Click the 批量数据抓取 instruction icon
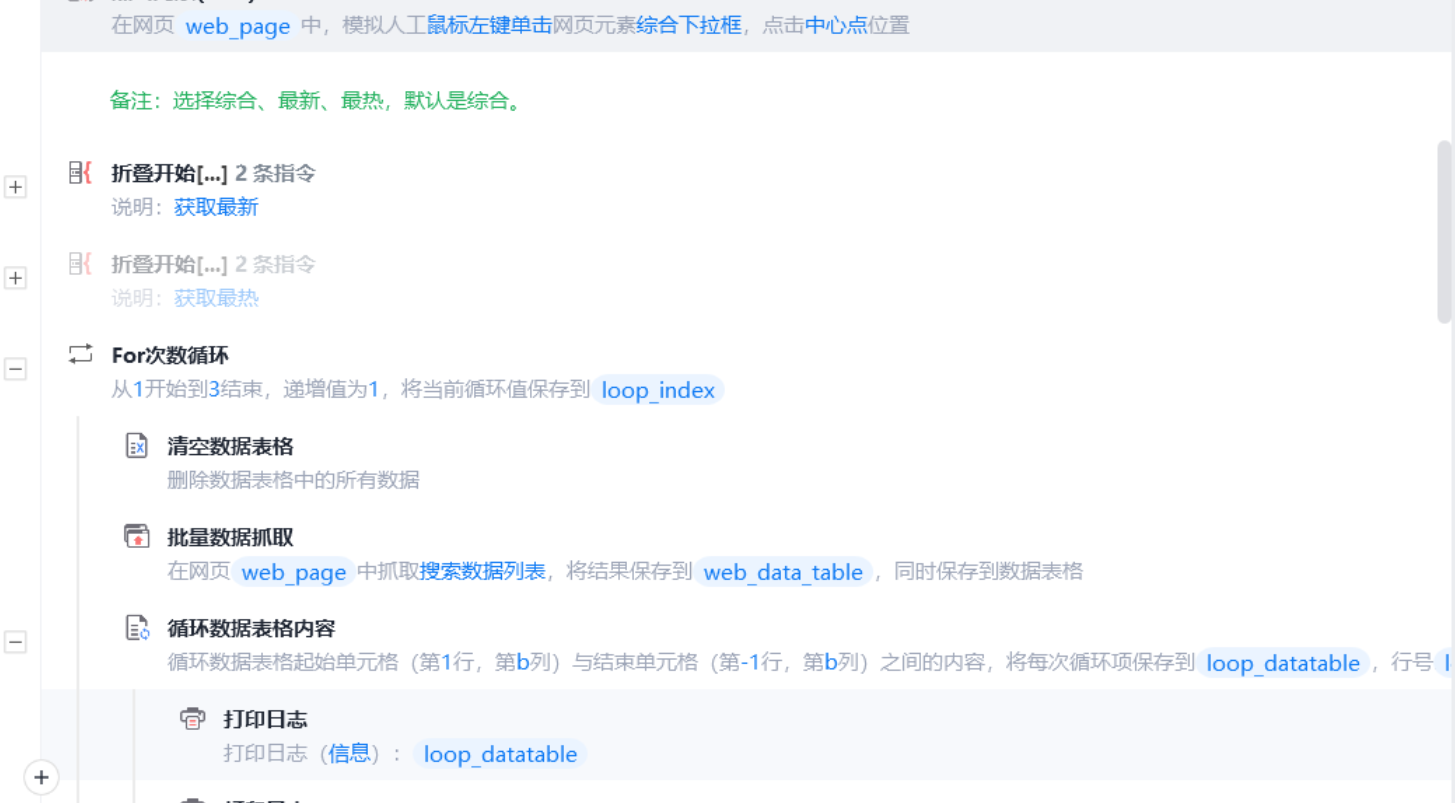 click(136, 537)
